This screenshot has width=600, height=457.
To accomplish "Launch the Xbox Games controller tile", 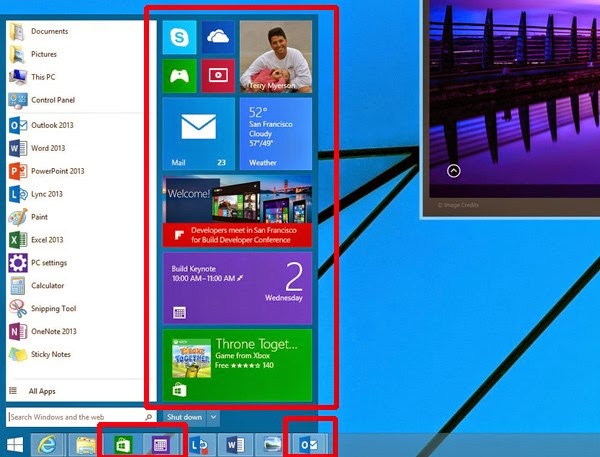I will (x=179, y=76).
